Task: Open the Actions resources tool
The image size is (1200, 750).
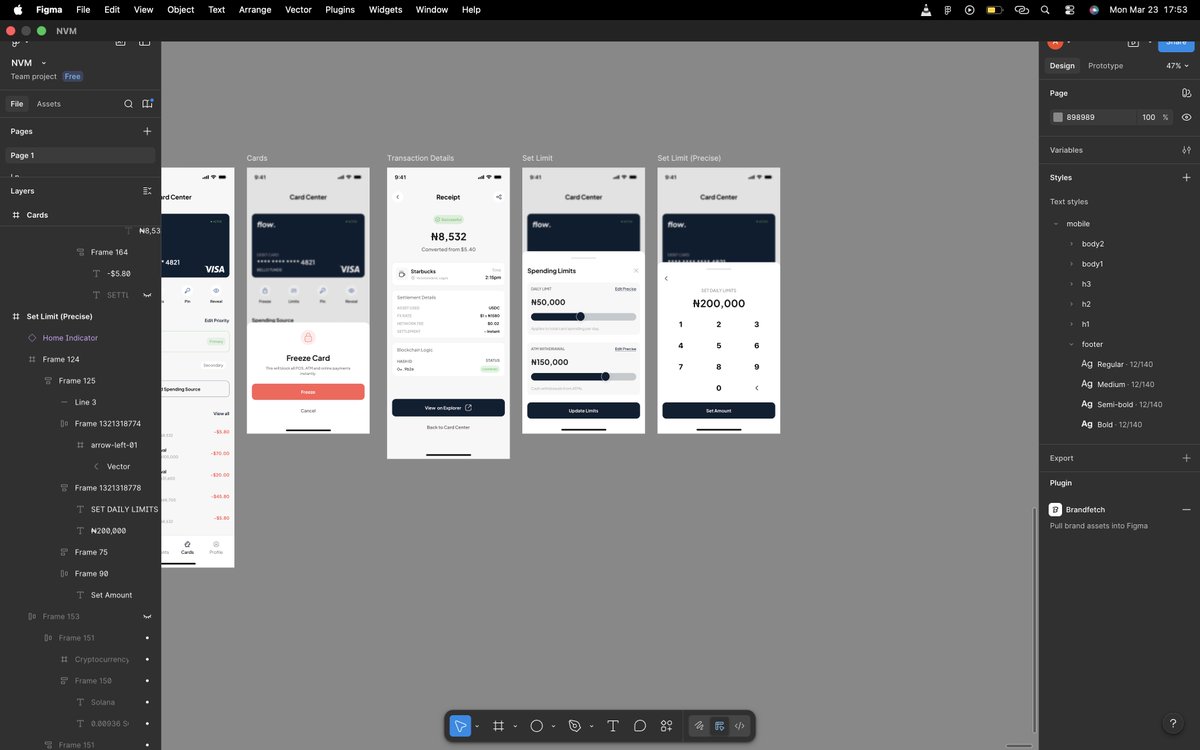Action: point(667,726)
